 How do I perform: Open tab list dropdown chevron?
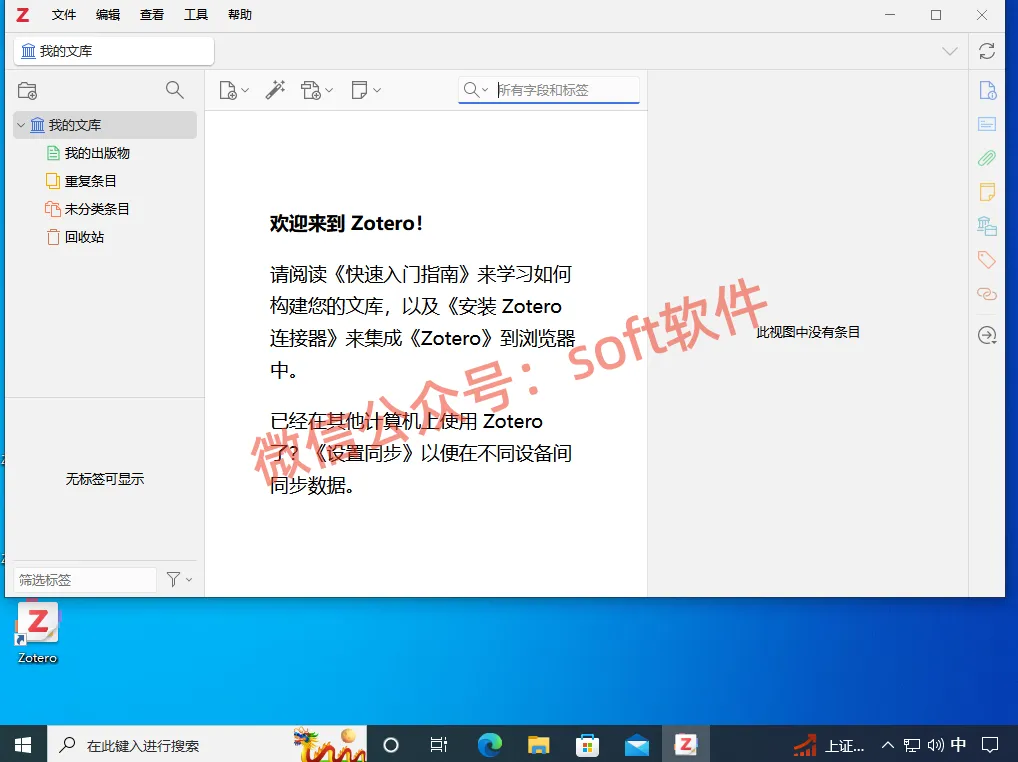pos(949,51)
